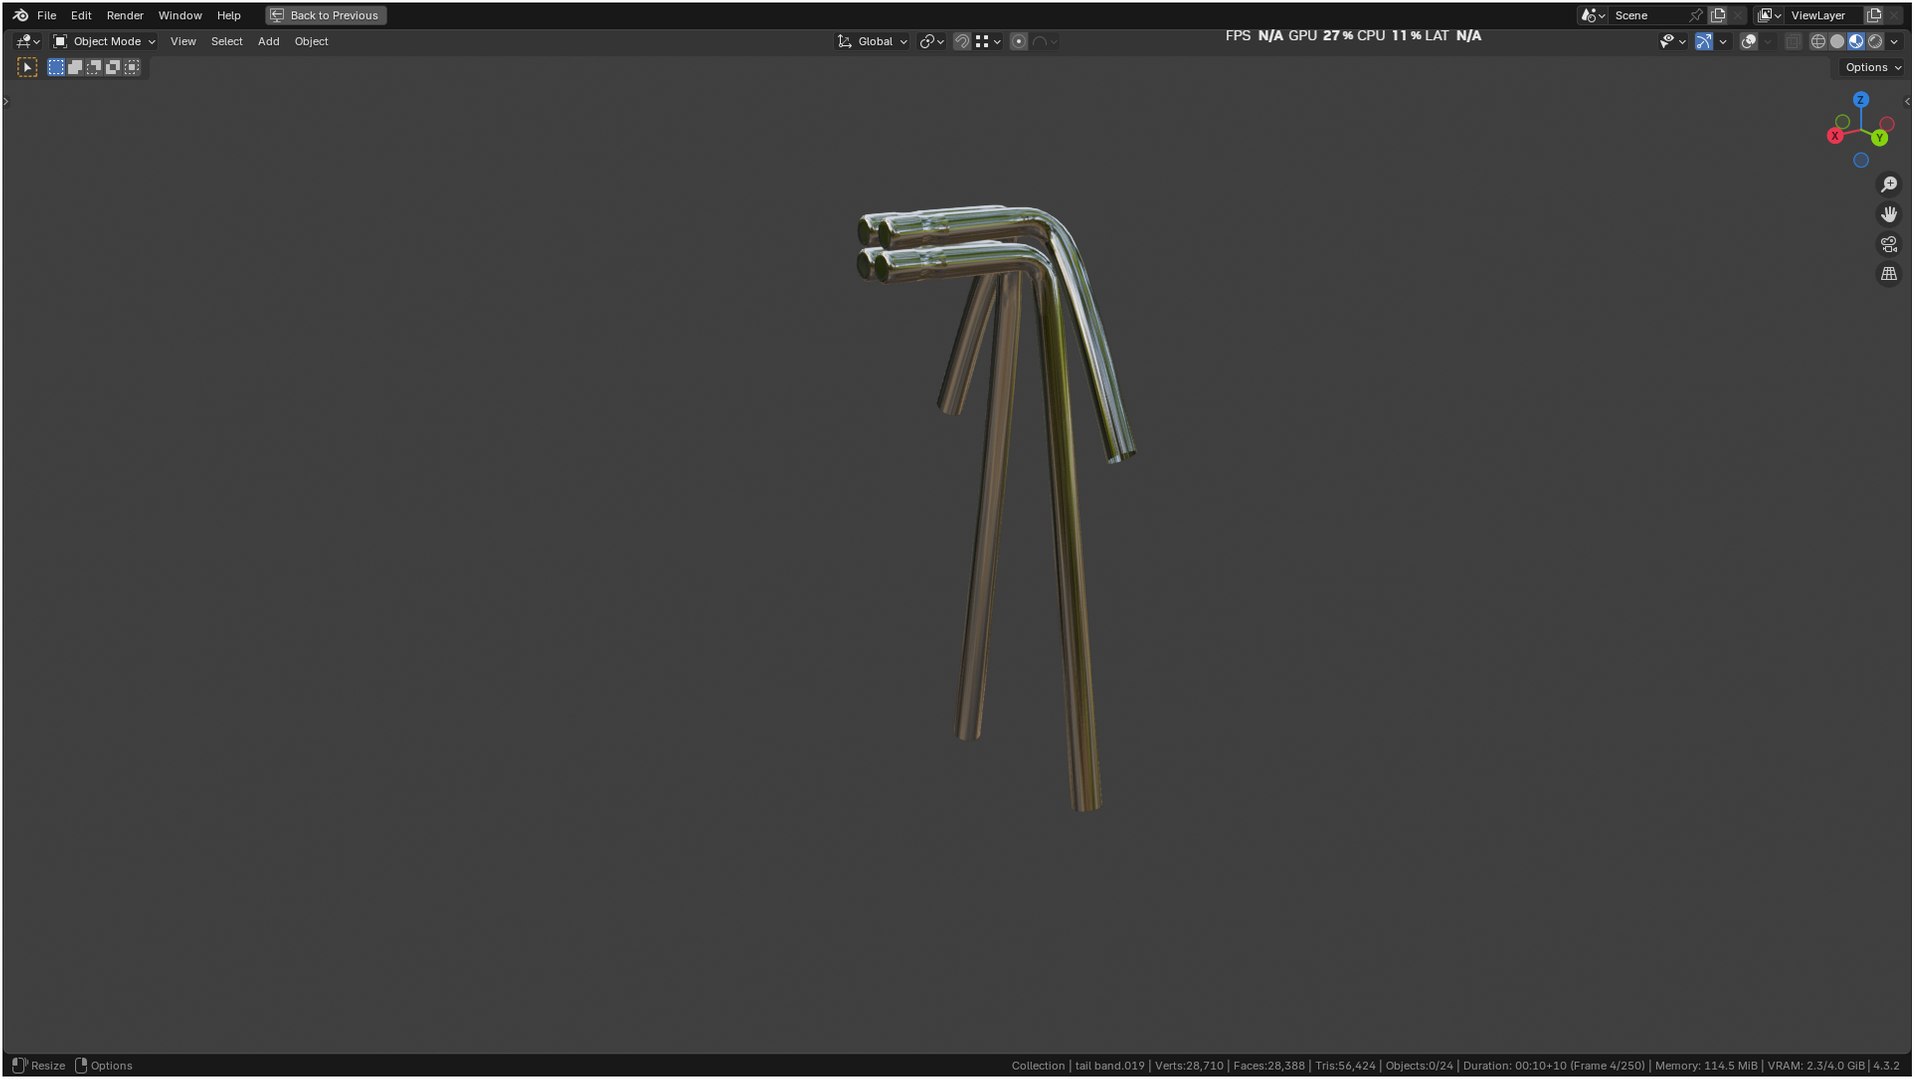This screenshot has height=1080, width=1915.
Task: Select the Select Box tool icon
Action: (27, 67)
